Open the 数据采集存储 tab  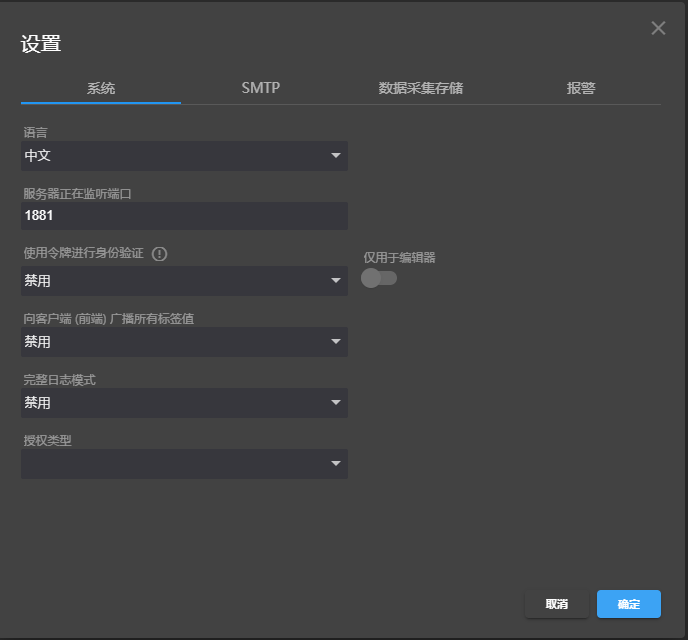[421, 88]
